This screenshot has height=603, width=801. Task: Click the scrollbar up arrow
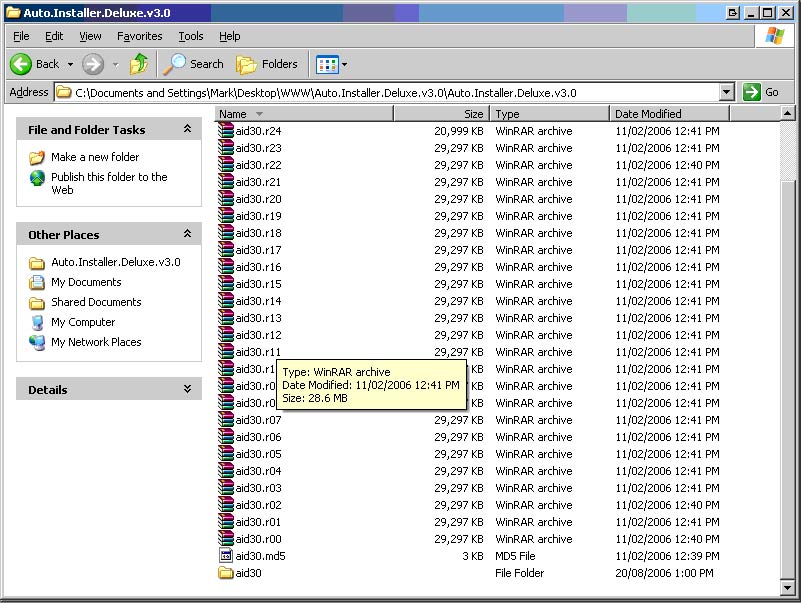787,113
